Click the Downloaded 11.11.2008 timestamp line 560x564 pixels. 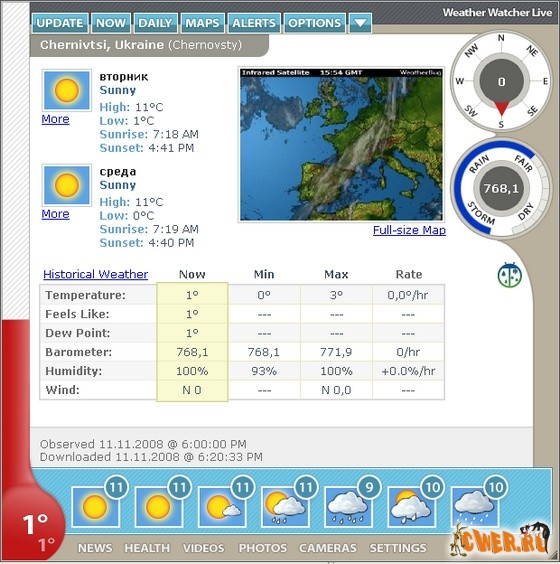click(x=151, y=457)
